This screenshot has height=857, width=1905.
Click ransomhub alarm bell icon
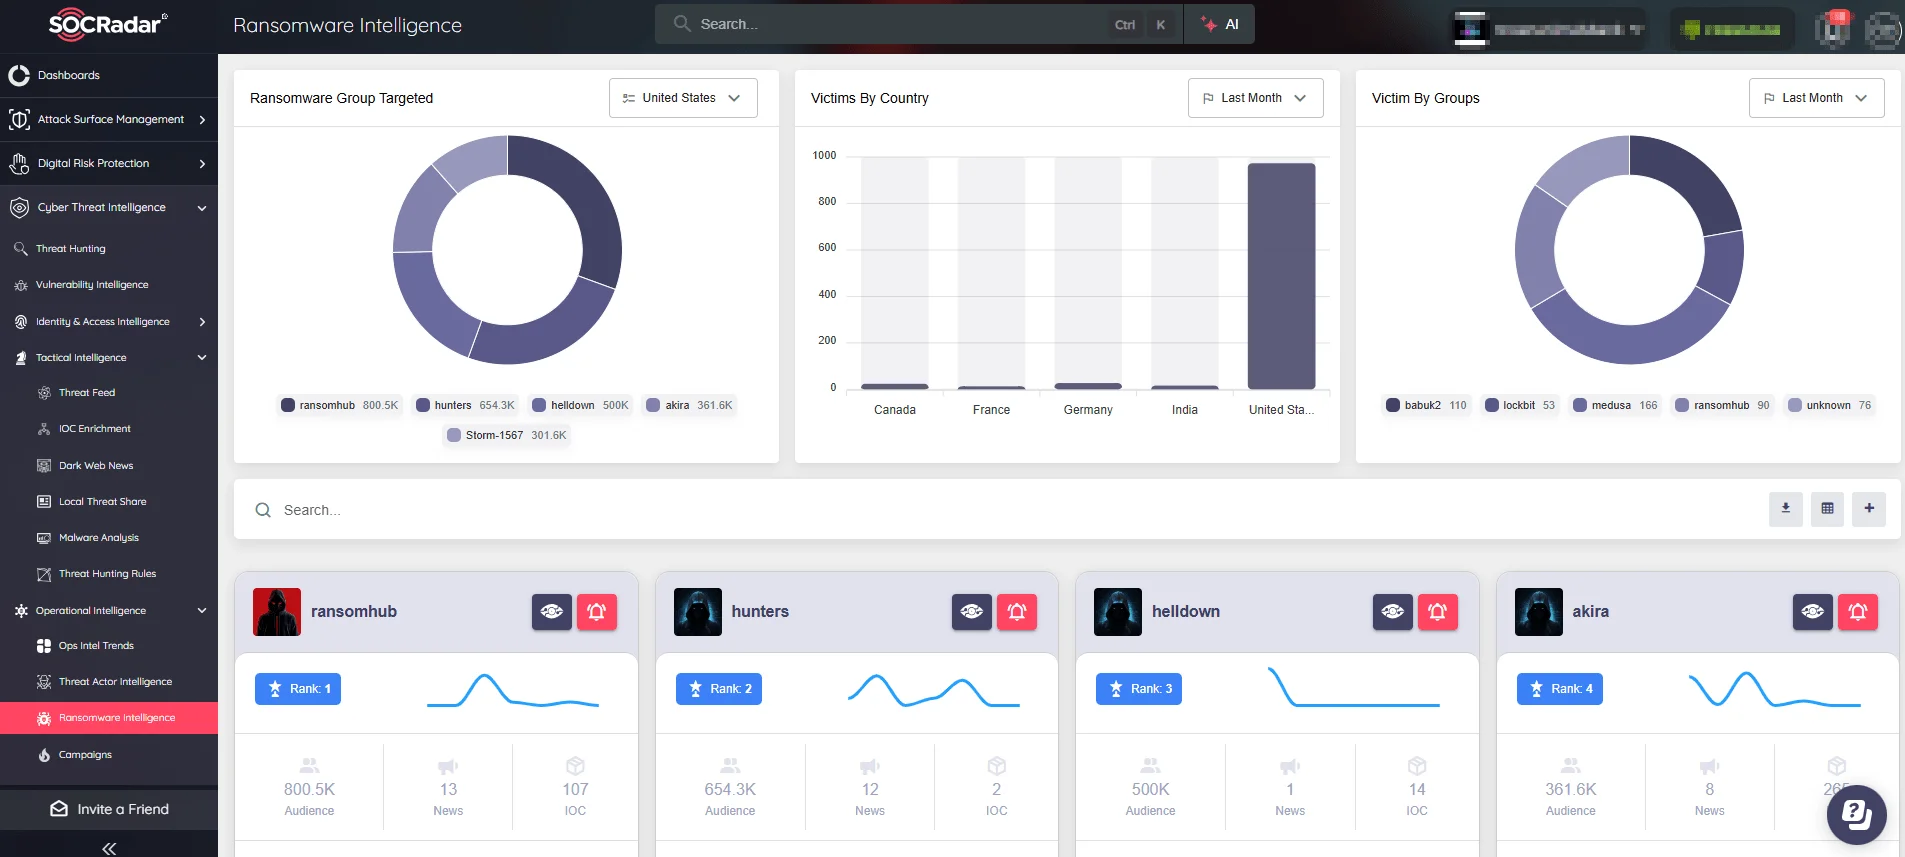(597, 612)
